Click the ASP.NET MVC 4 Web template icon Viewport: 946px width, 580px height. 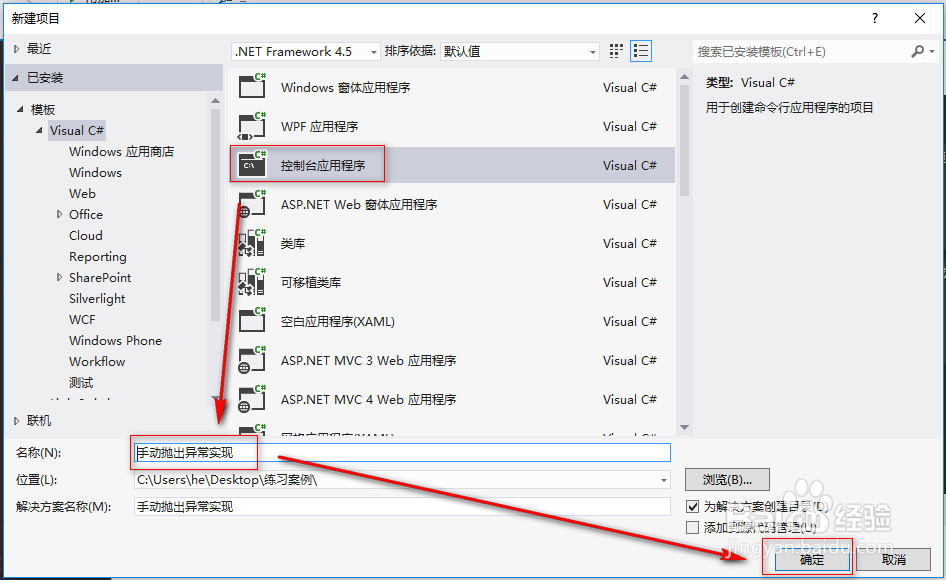[x=252, y=399]
